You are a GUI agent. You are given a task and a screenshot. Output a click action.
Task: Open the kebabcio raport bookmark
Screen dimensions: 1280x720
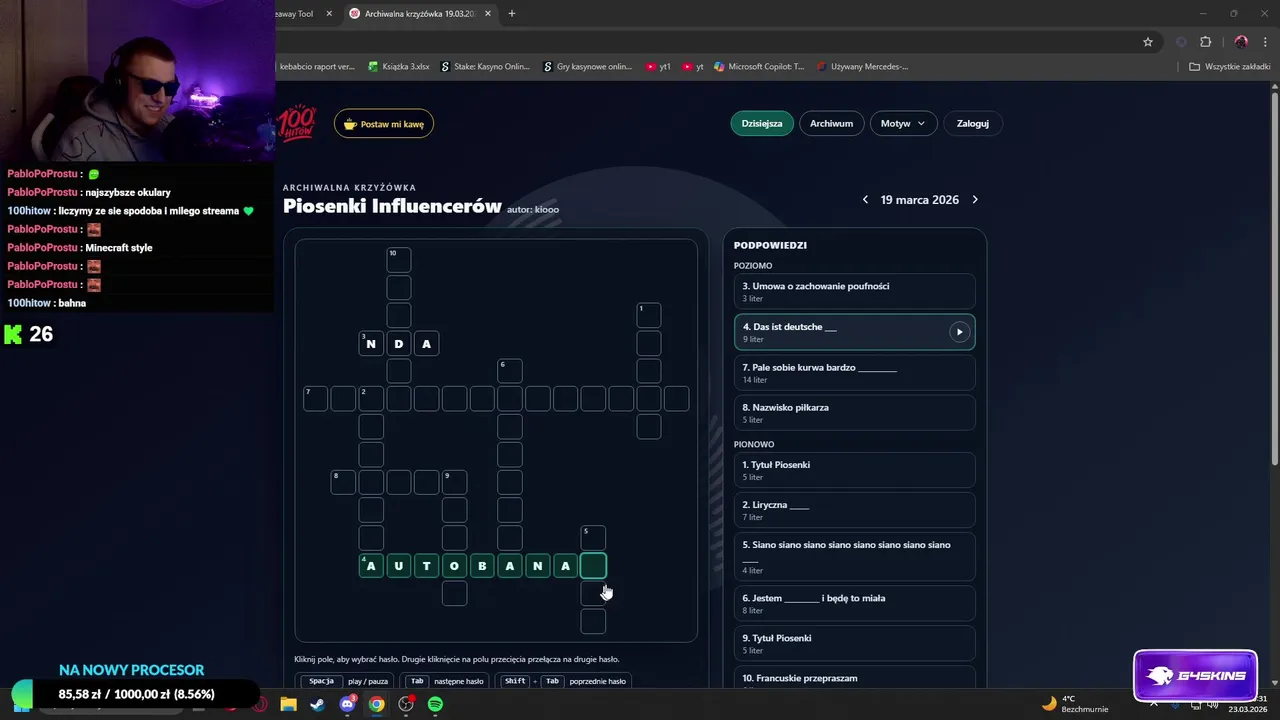pos(316,67)
